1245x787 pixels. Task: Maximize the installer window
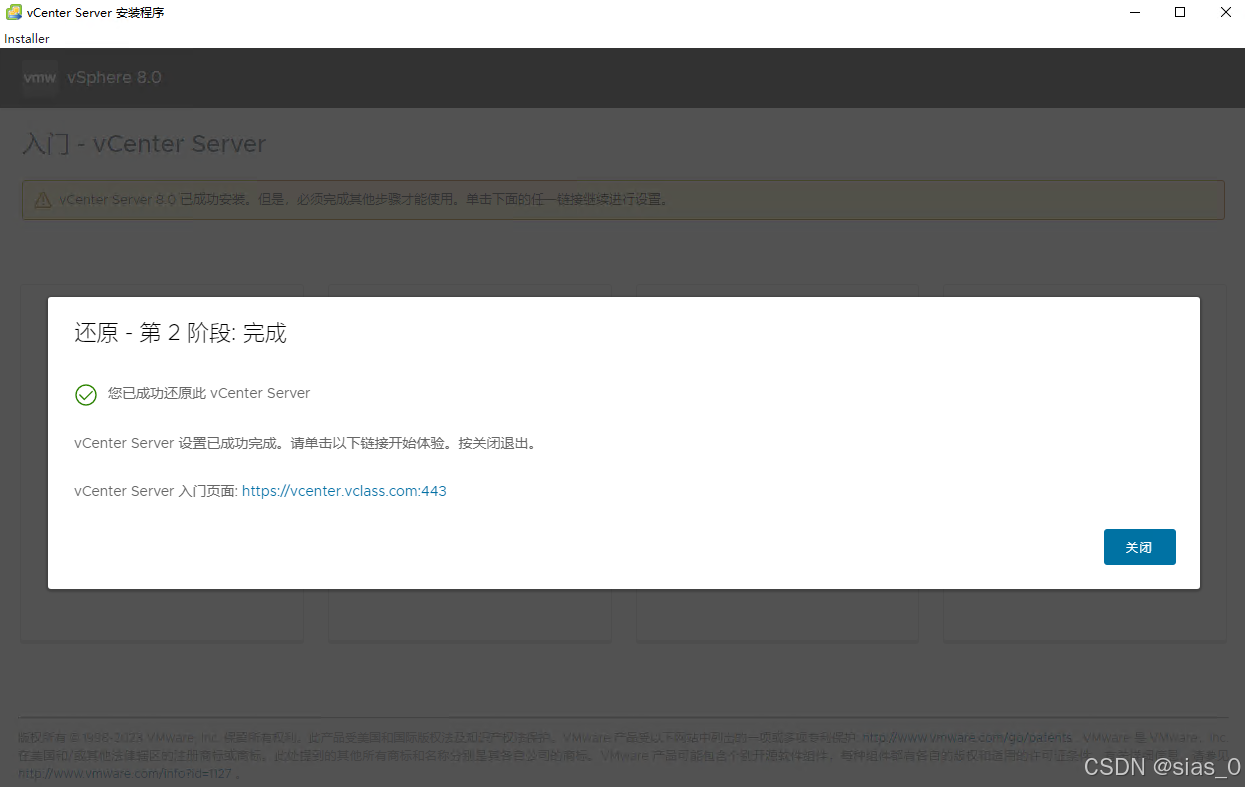click(x=1180, y=13)
